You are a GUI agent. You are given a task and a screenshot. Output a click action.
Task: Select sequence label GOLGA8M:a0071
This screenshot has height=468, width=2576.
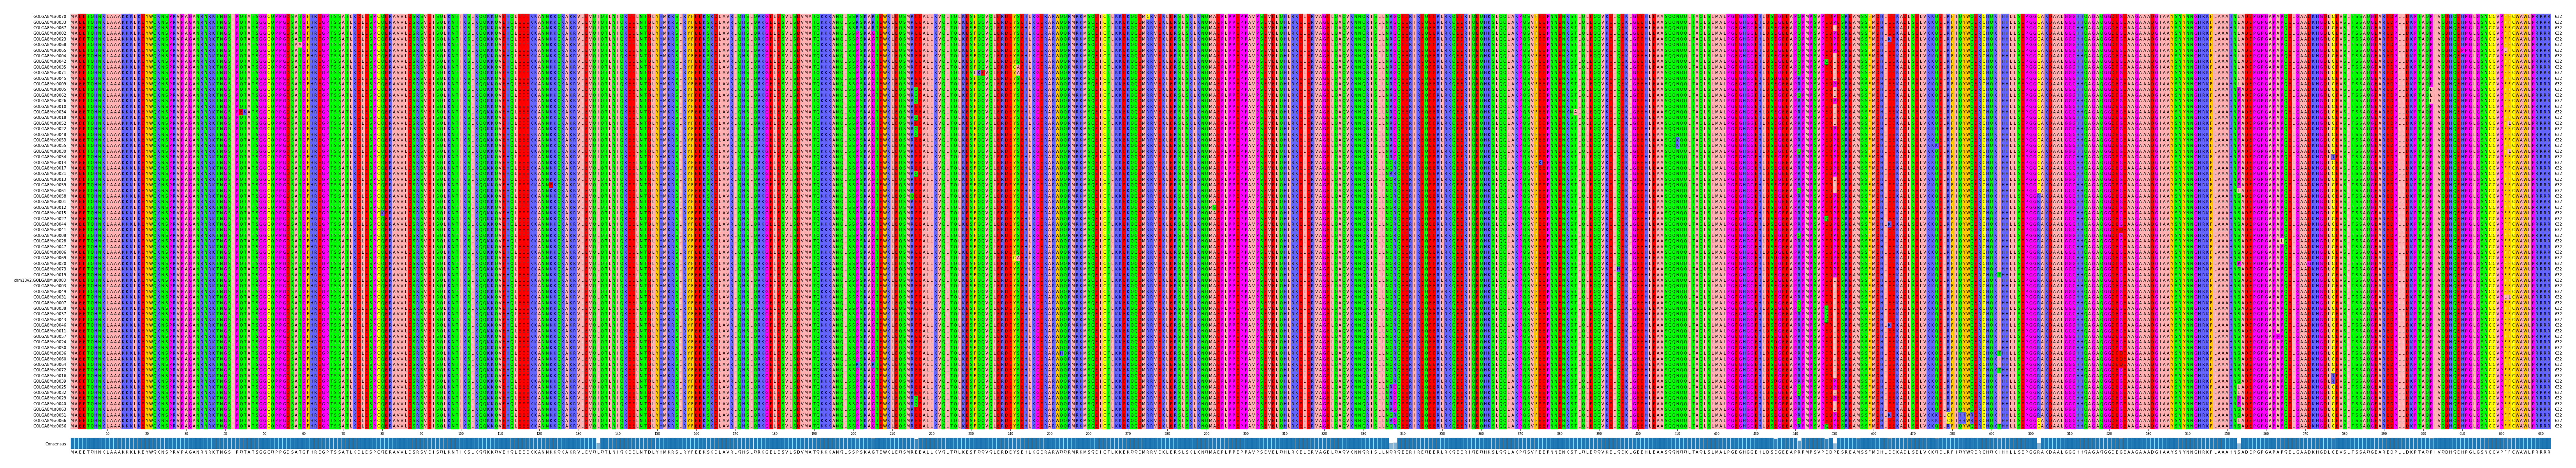tap(50, 73)
